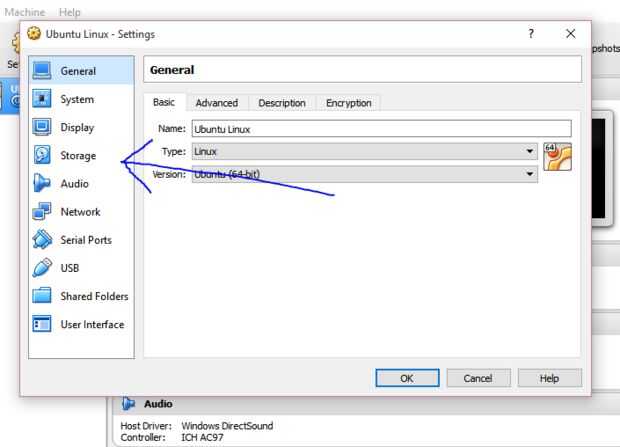Click the Storage disk icon

[x=42, y=155]
